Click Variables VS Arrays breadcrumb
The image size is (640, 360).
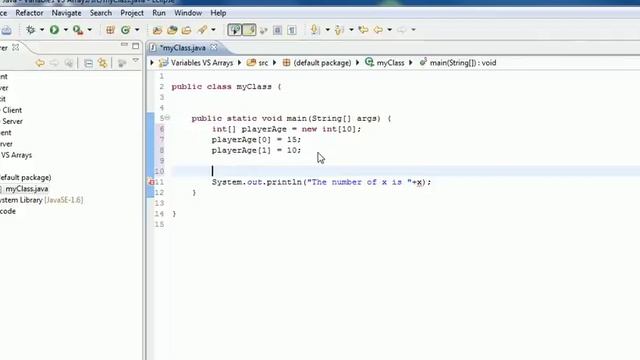point(202,63)
